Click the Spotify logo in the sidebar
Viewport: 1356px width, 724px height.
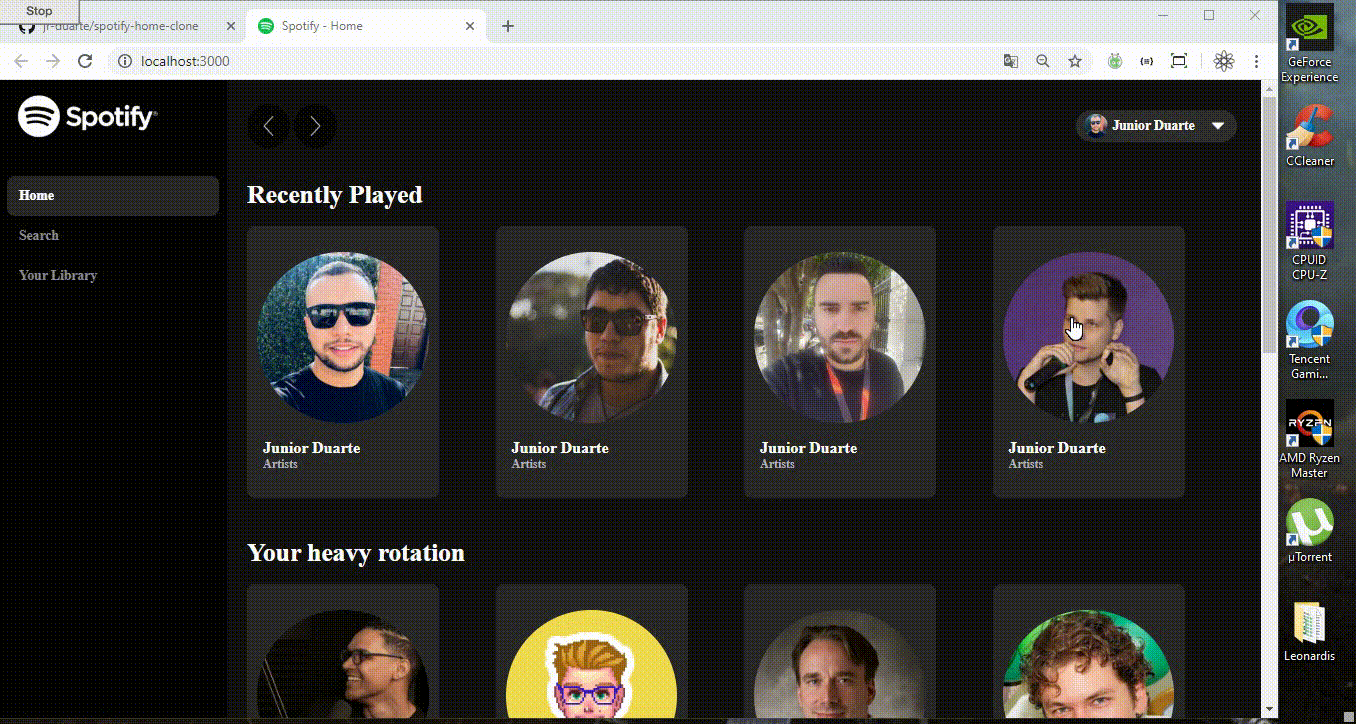tap(87, 116)
